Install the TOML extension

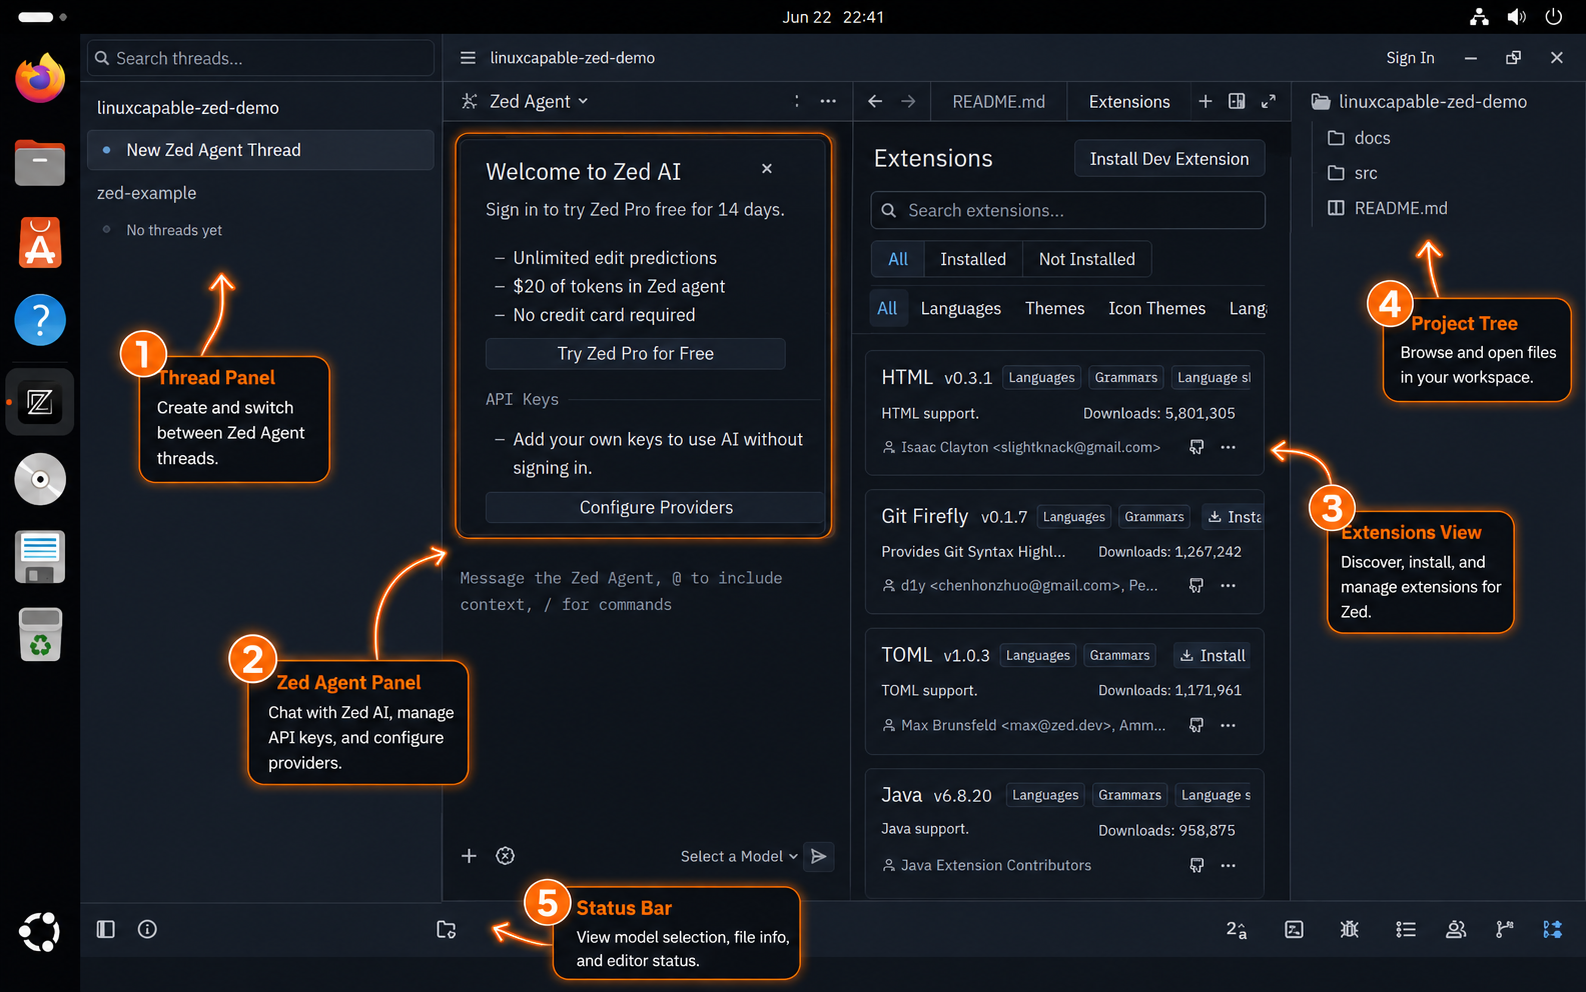point(1213,656)
